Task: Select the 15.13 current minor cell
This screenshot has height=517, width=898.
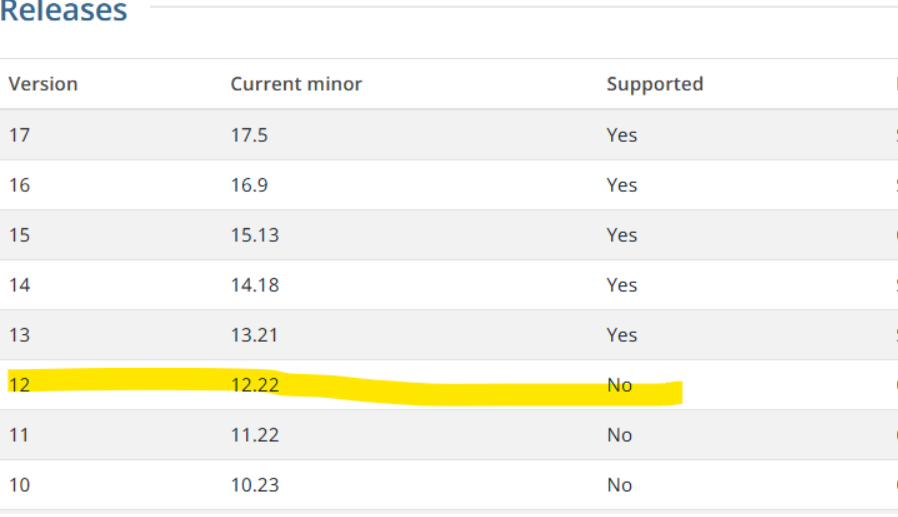Action: point(254,235)
